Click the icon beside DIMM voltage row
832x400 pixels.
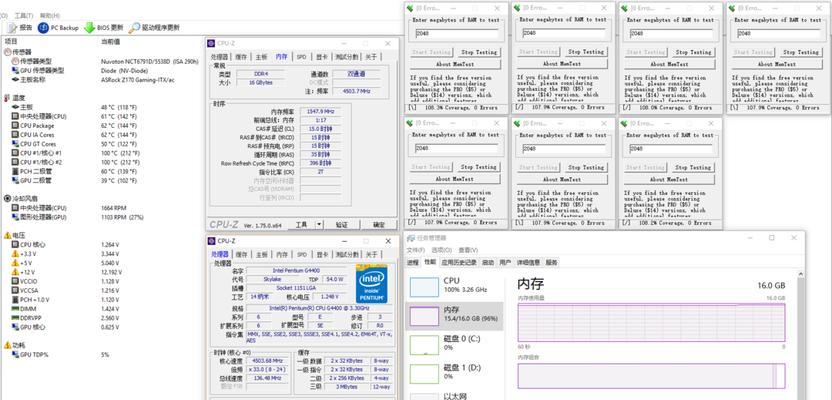point(15,309)
